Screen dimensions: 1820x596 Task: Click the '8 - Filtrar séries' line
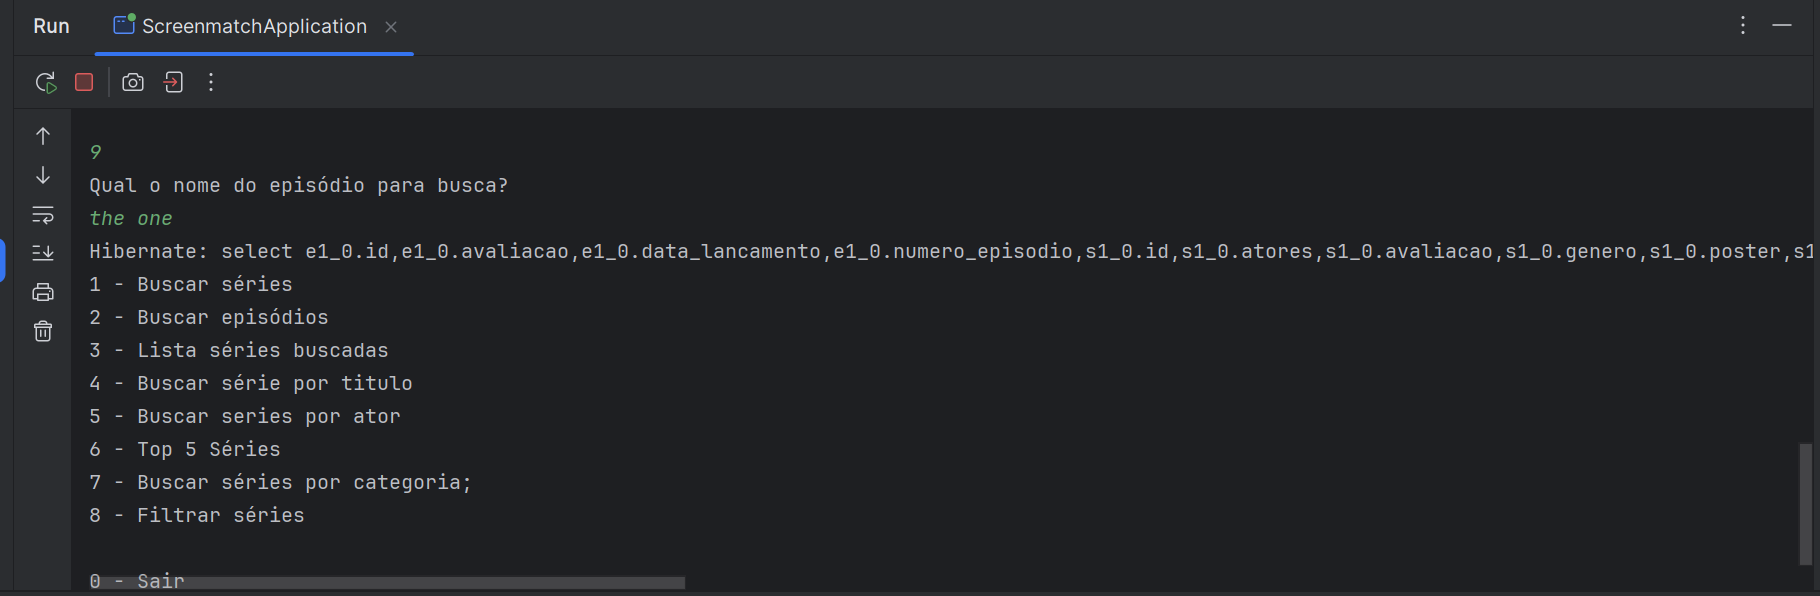[x=197, y=516]
